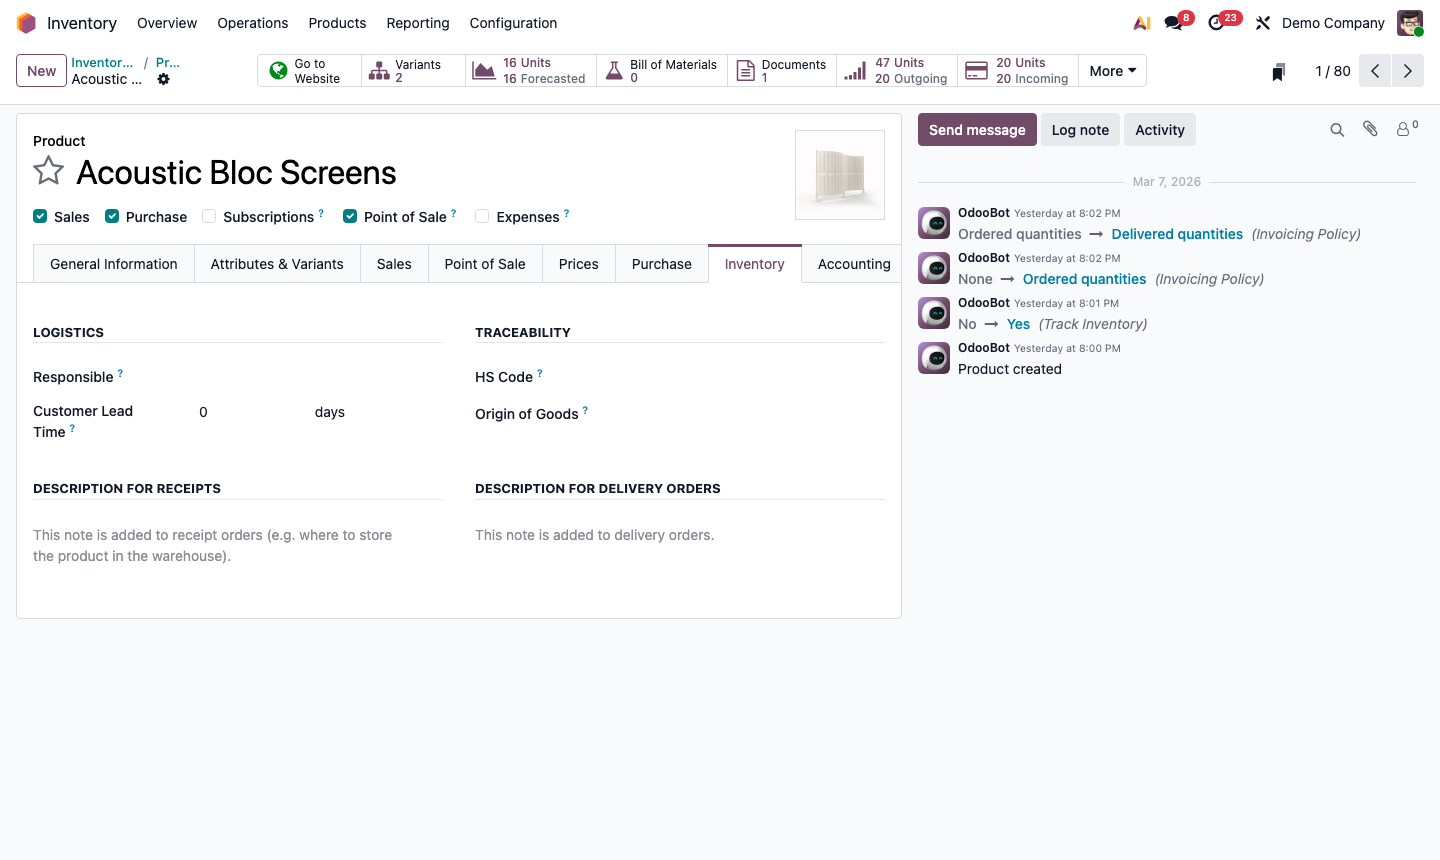The image size is (1440, 860).
Task: Click the search icon in the chatter
Action: coord(1337,129)
